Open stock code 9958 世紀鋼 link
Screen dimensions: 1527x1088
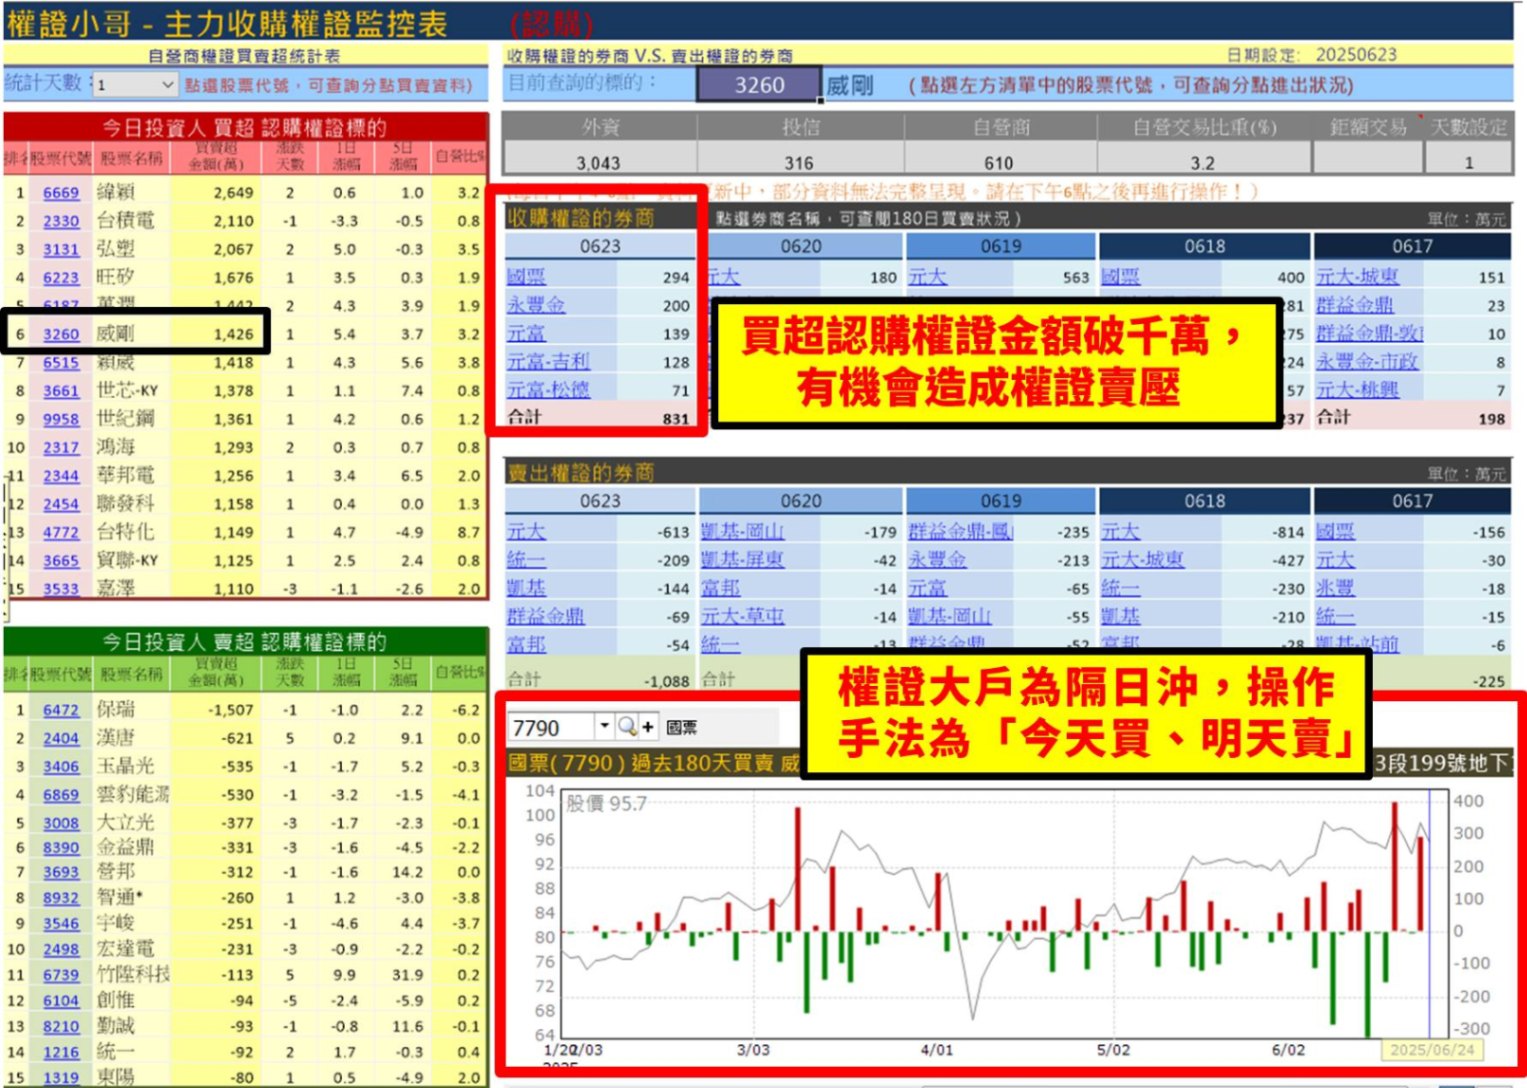61,419
